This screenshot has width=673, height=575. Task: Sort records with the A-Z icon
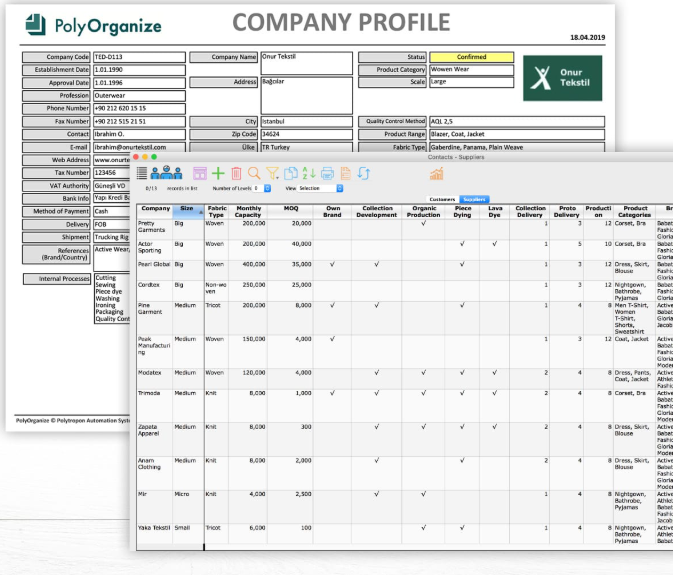pyautogui.click(x=309, y=173)
